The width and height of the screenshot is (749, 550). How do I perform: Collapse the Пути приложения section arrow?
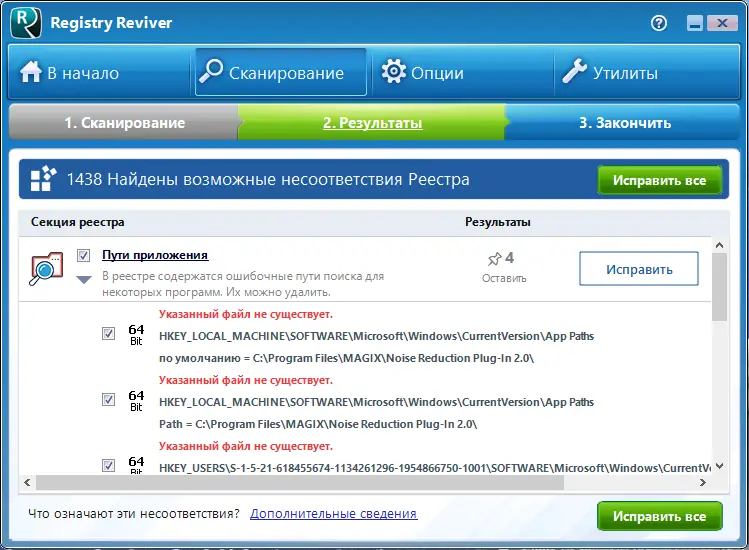coord(84,280)
